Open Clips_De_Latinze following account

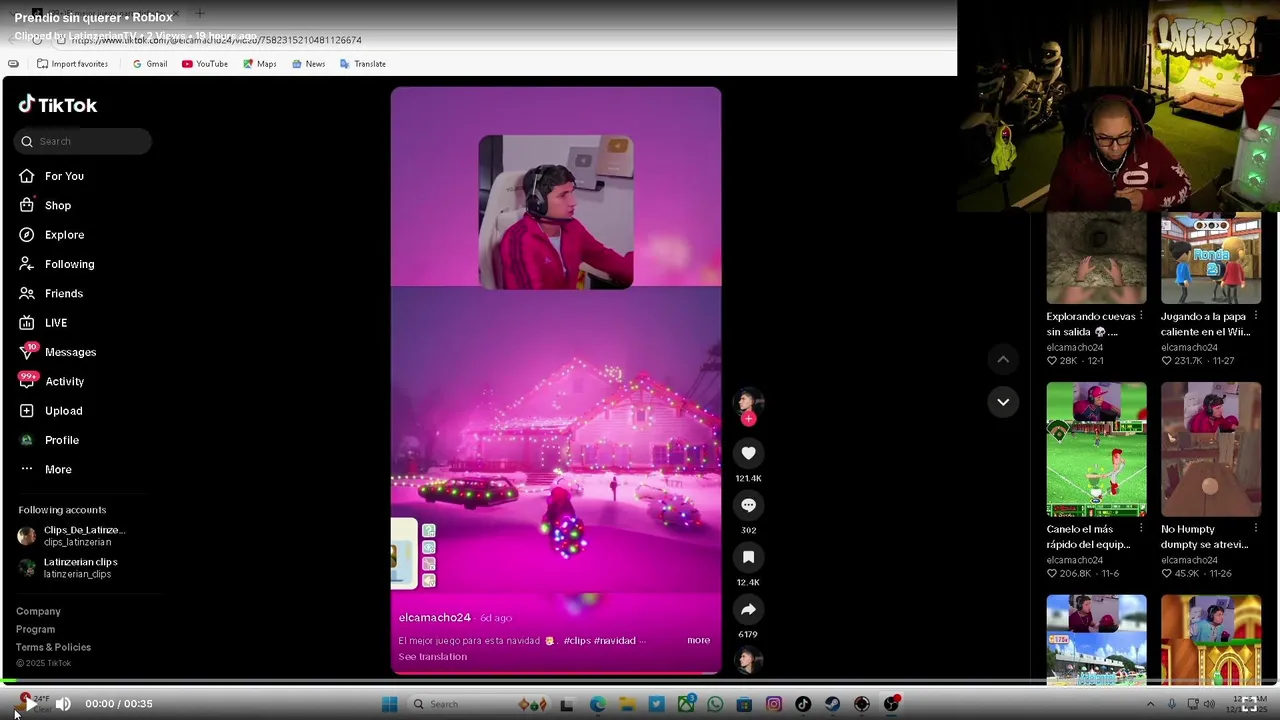(x=72, y=536)
